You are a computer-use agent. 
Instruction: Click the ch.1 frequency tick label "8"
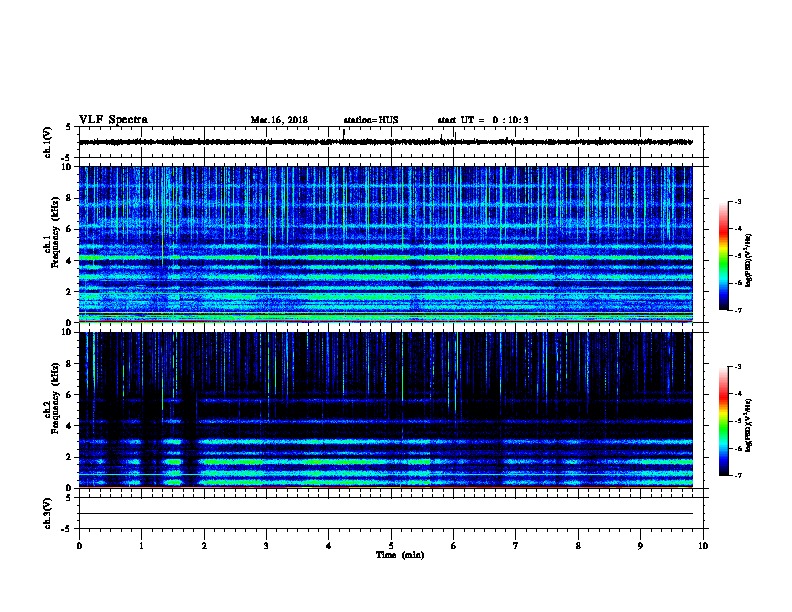point(69,198)
